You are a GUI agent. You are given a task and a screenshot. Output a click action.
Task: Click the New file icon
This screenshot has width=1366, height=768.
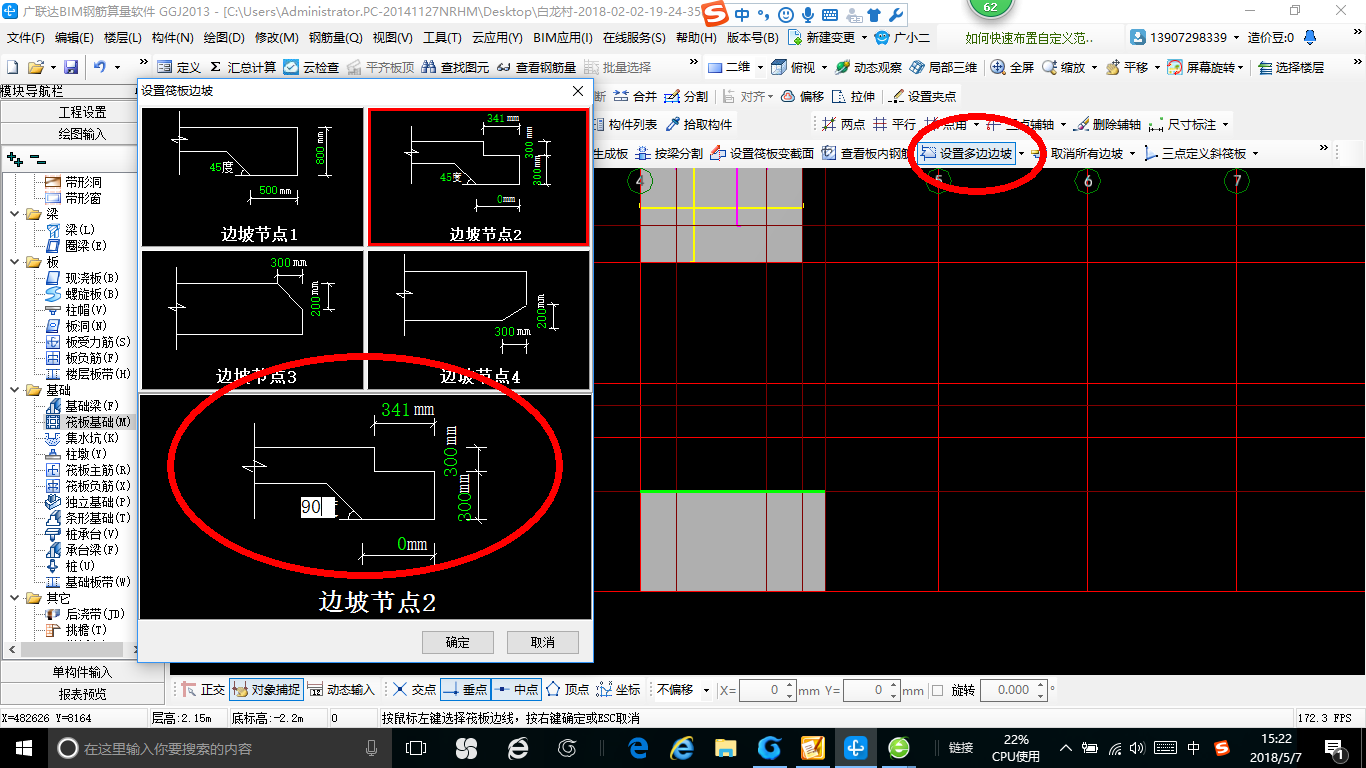[x=12, y=67]
